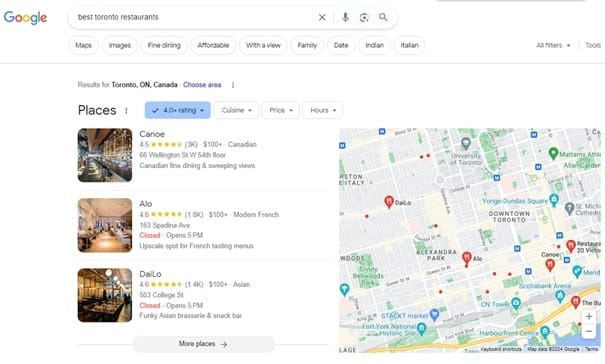Click the Alo restaurant photo
The image size is (605, 364).
pos(105,225)
